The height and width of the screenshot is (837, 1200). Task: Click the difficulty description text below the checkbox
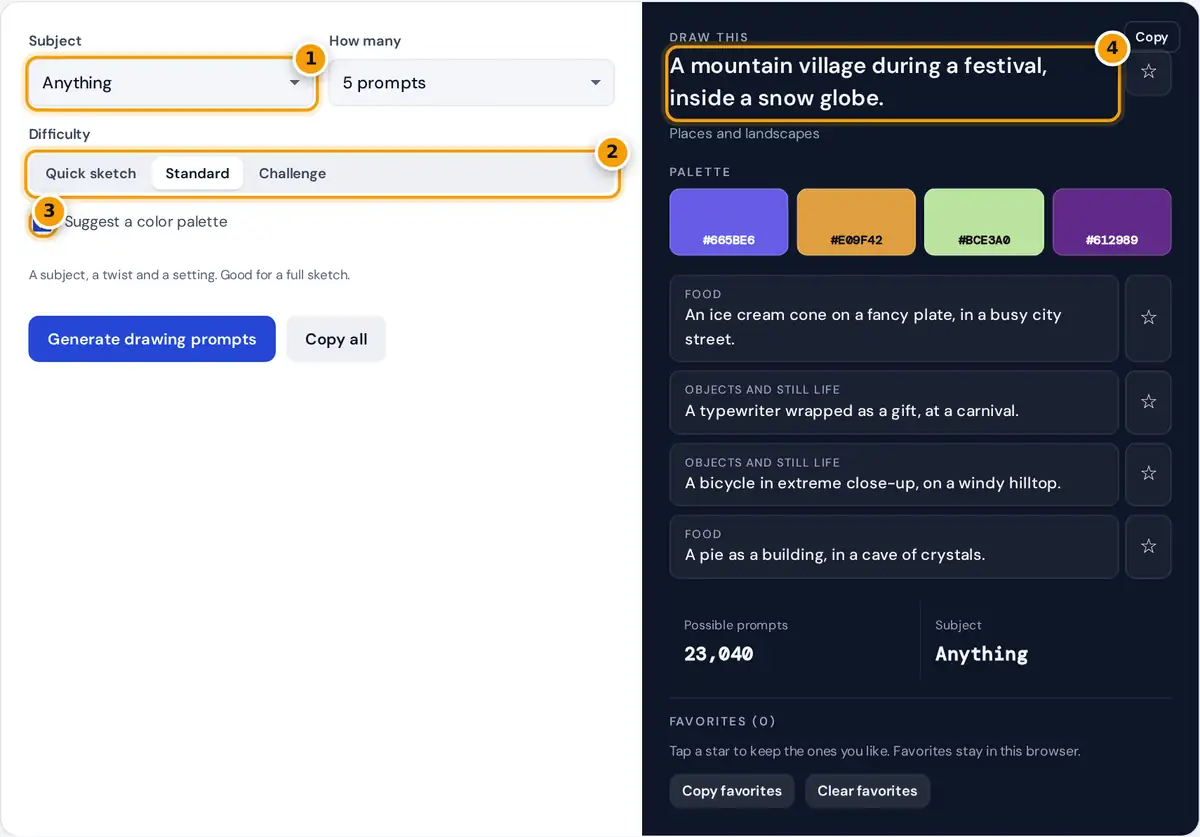(189, 275)
